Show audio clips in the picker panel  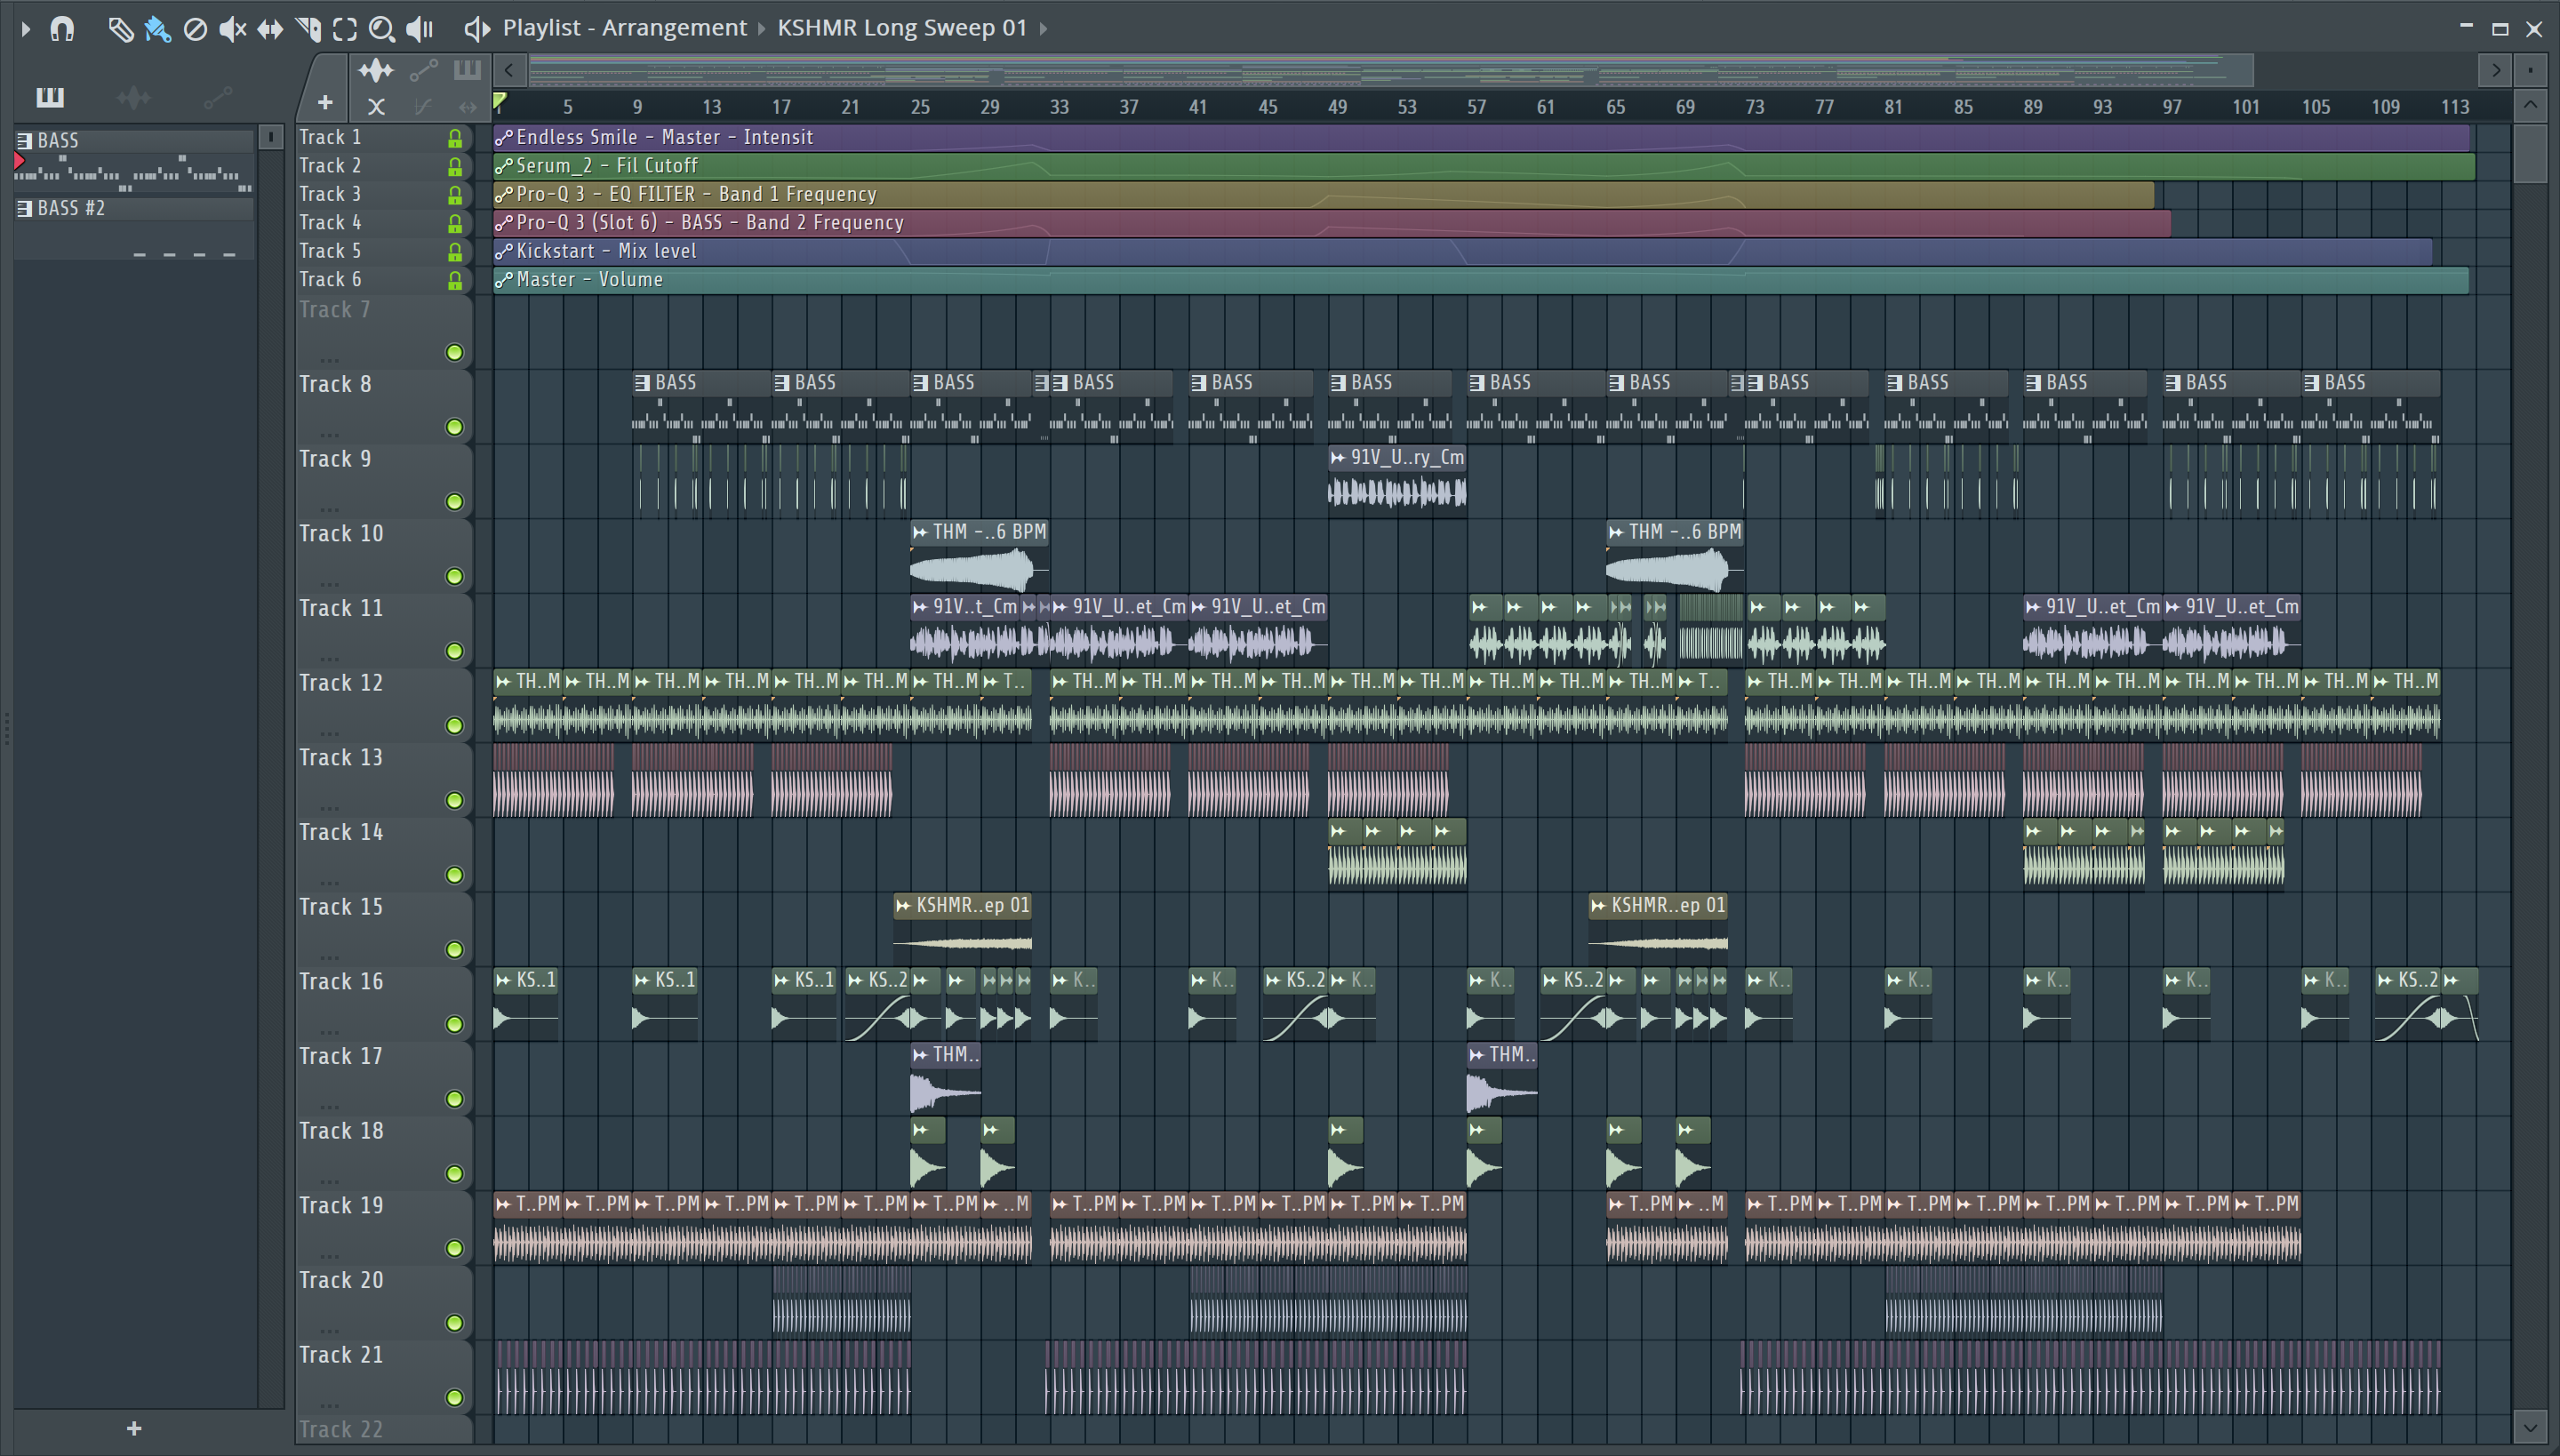tap(133, 97)
